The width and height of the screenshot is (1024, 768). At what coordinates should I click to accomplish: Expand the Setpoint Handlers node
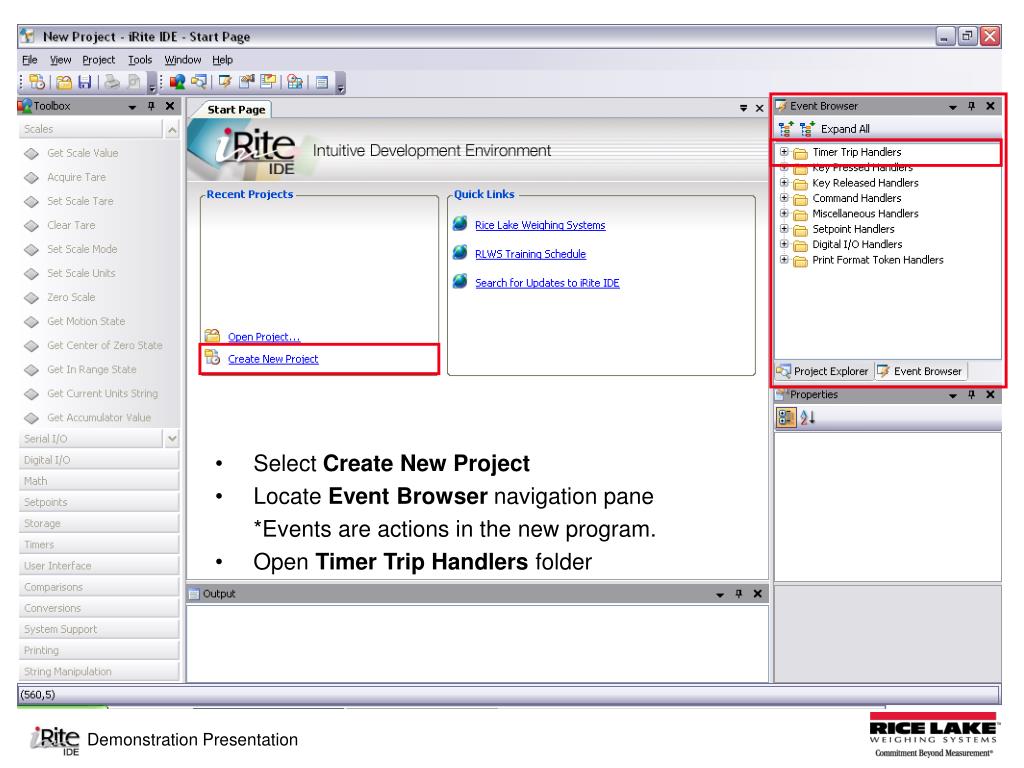point(784,229)
